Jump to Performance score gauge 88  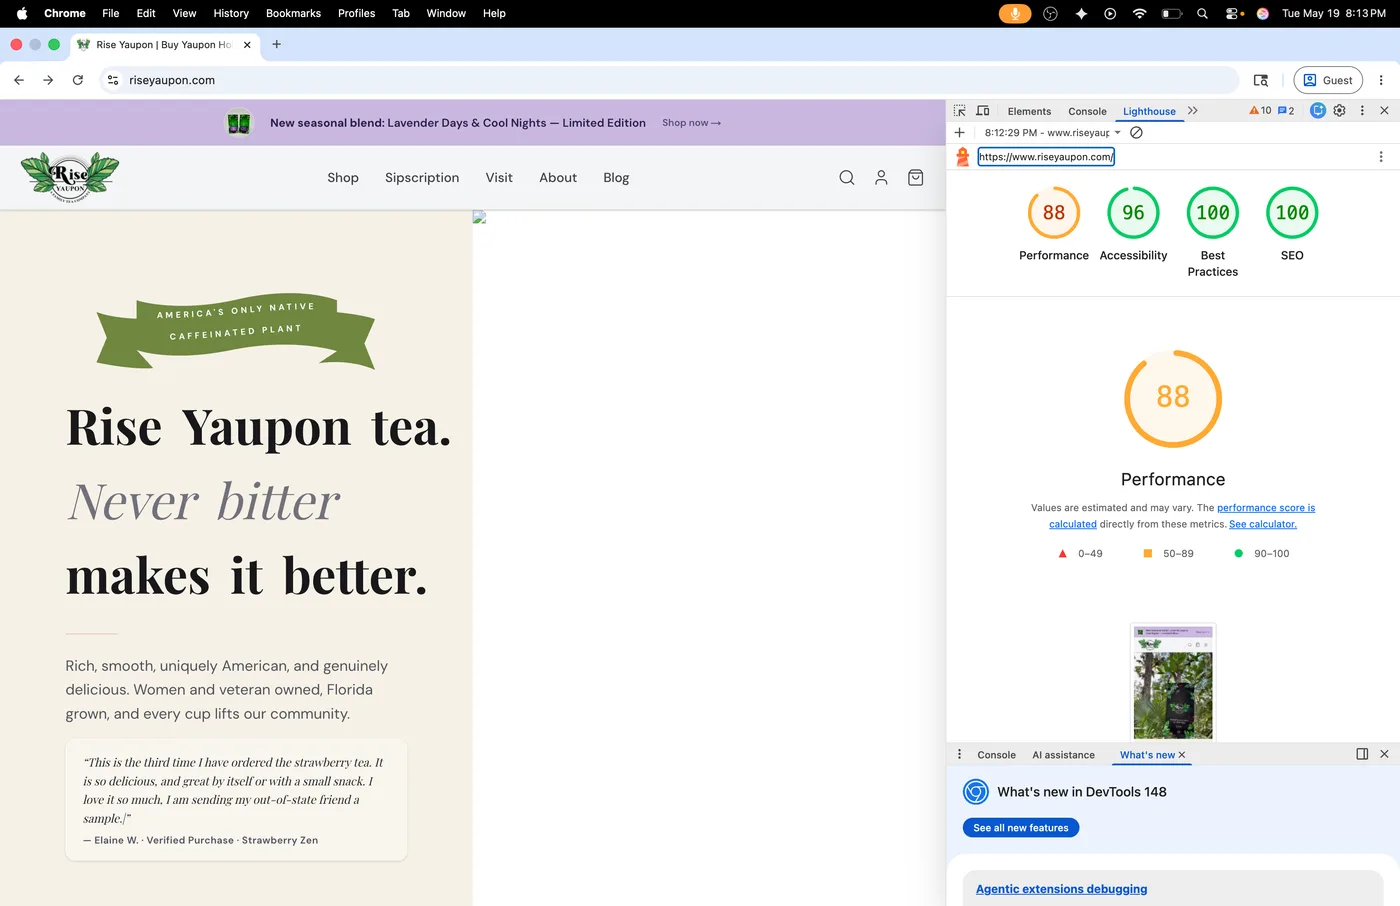point(1054,213)
